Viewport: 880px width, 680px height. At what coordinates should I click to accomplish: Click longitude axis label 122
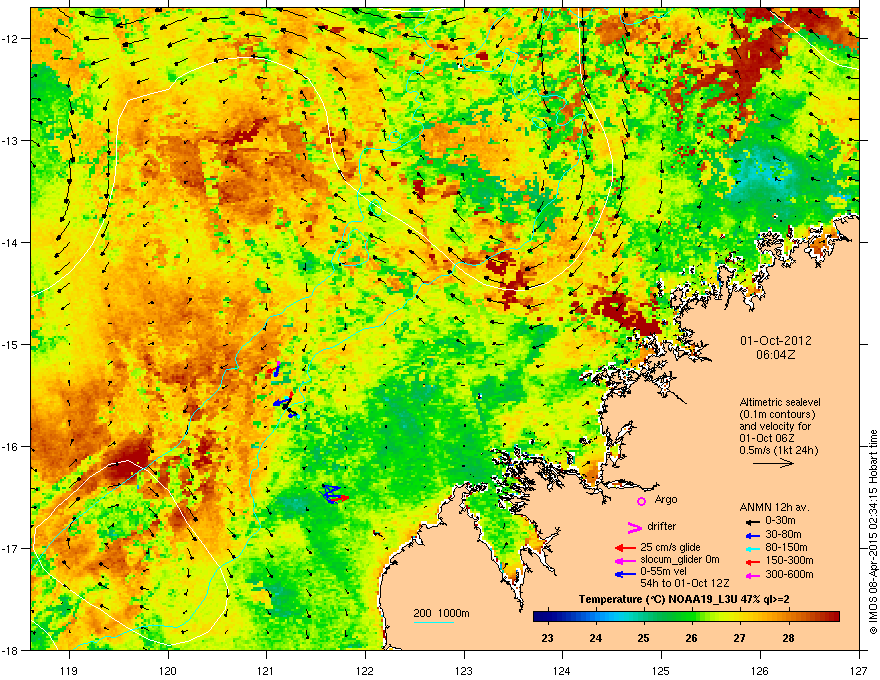(365, 670)
